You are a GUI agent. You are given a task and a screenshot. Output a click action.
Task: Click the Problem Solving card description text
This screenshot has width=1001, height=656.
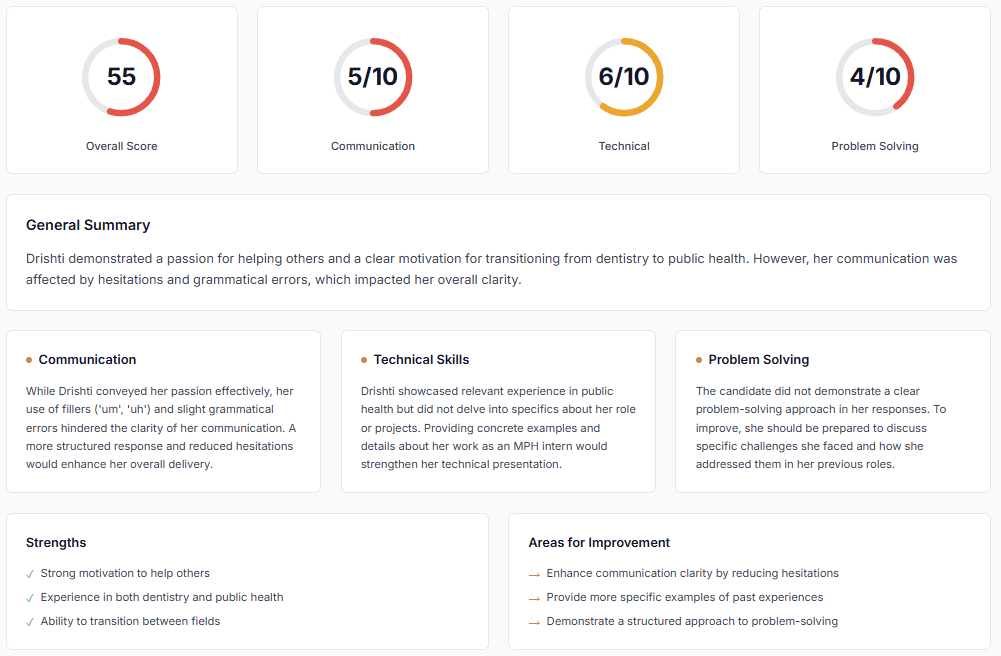coord(820,428)
